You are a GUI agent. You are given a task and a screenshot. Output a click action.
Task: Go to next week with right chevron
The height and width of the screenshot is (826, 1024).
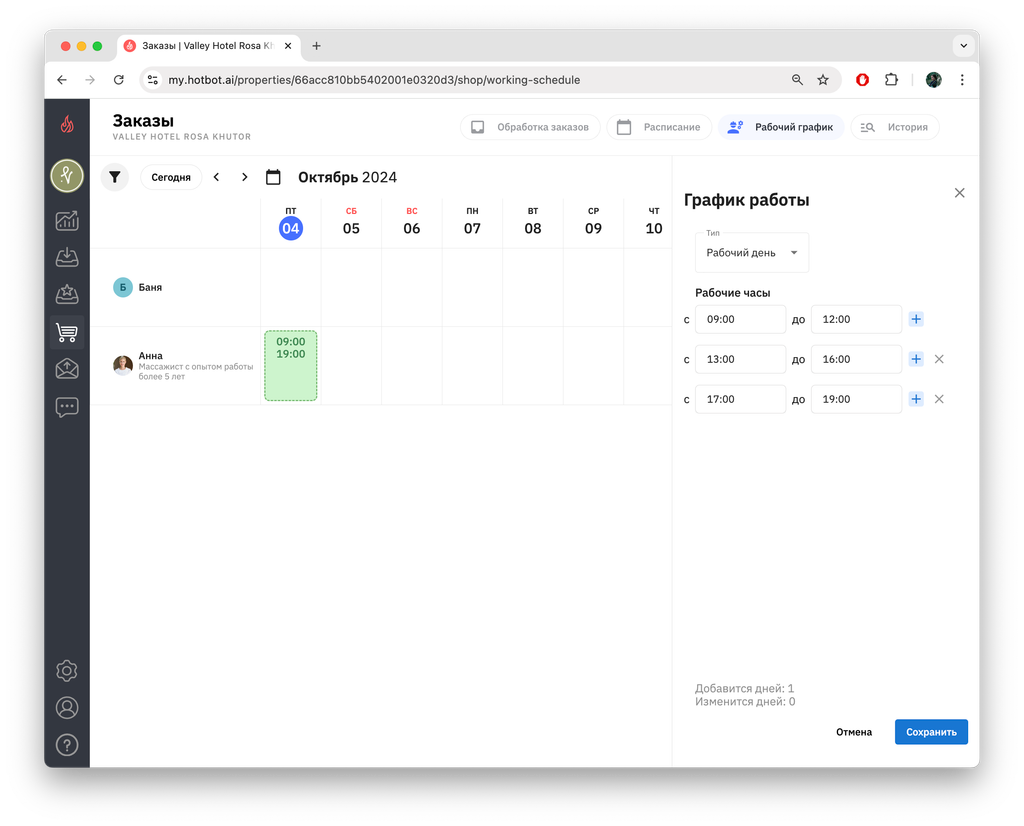(x=244, y=177)
